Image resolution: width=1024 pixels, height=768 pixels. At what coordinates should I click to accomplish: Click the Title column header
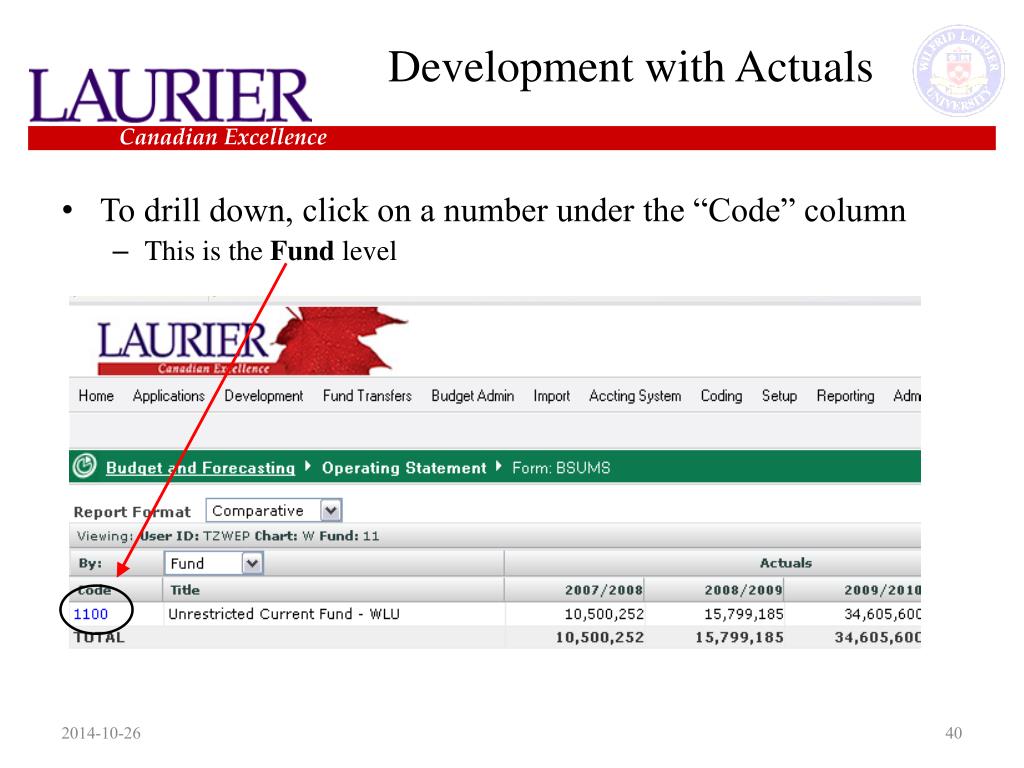tap(185, 590)
